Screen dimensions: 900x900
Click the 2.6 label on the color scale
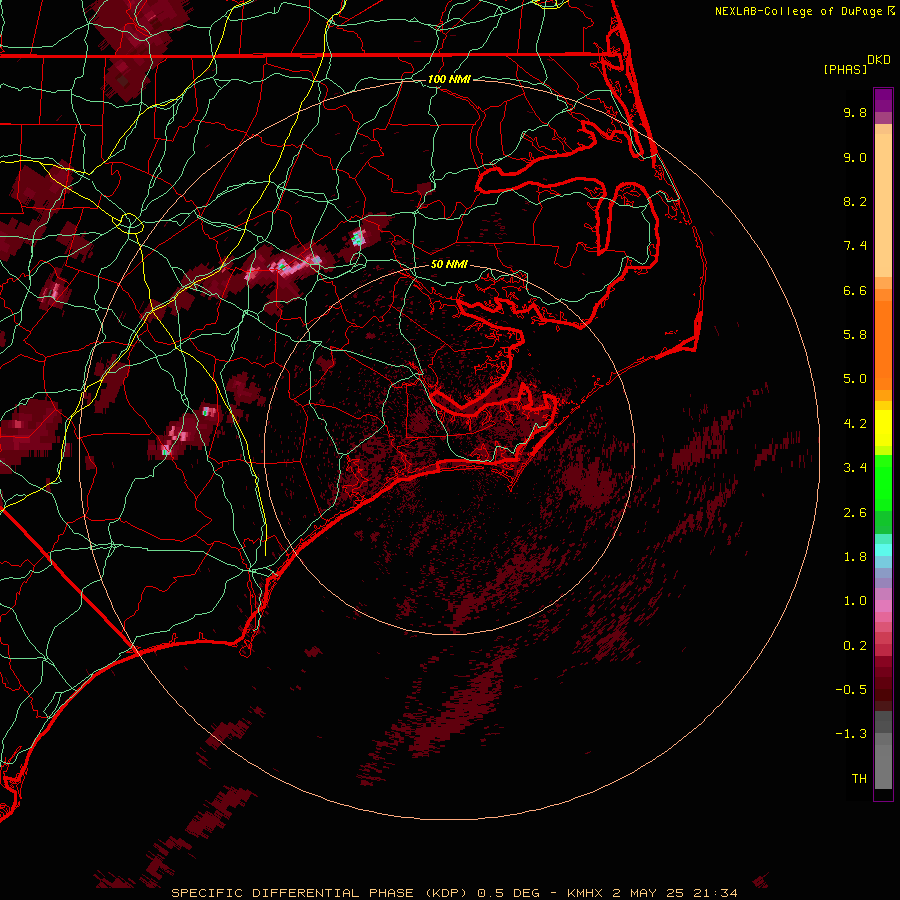[x=855, y=513]
